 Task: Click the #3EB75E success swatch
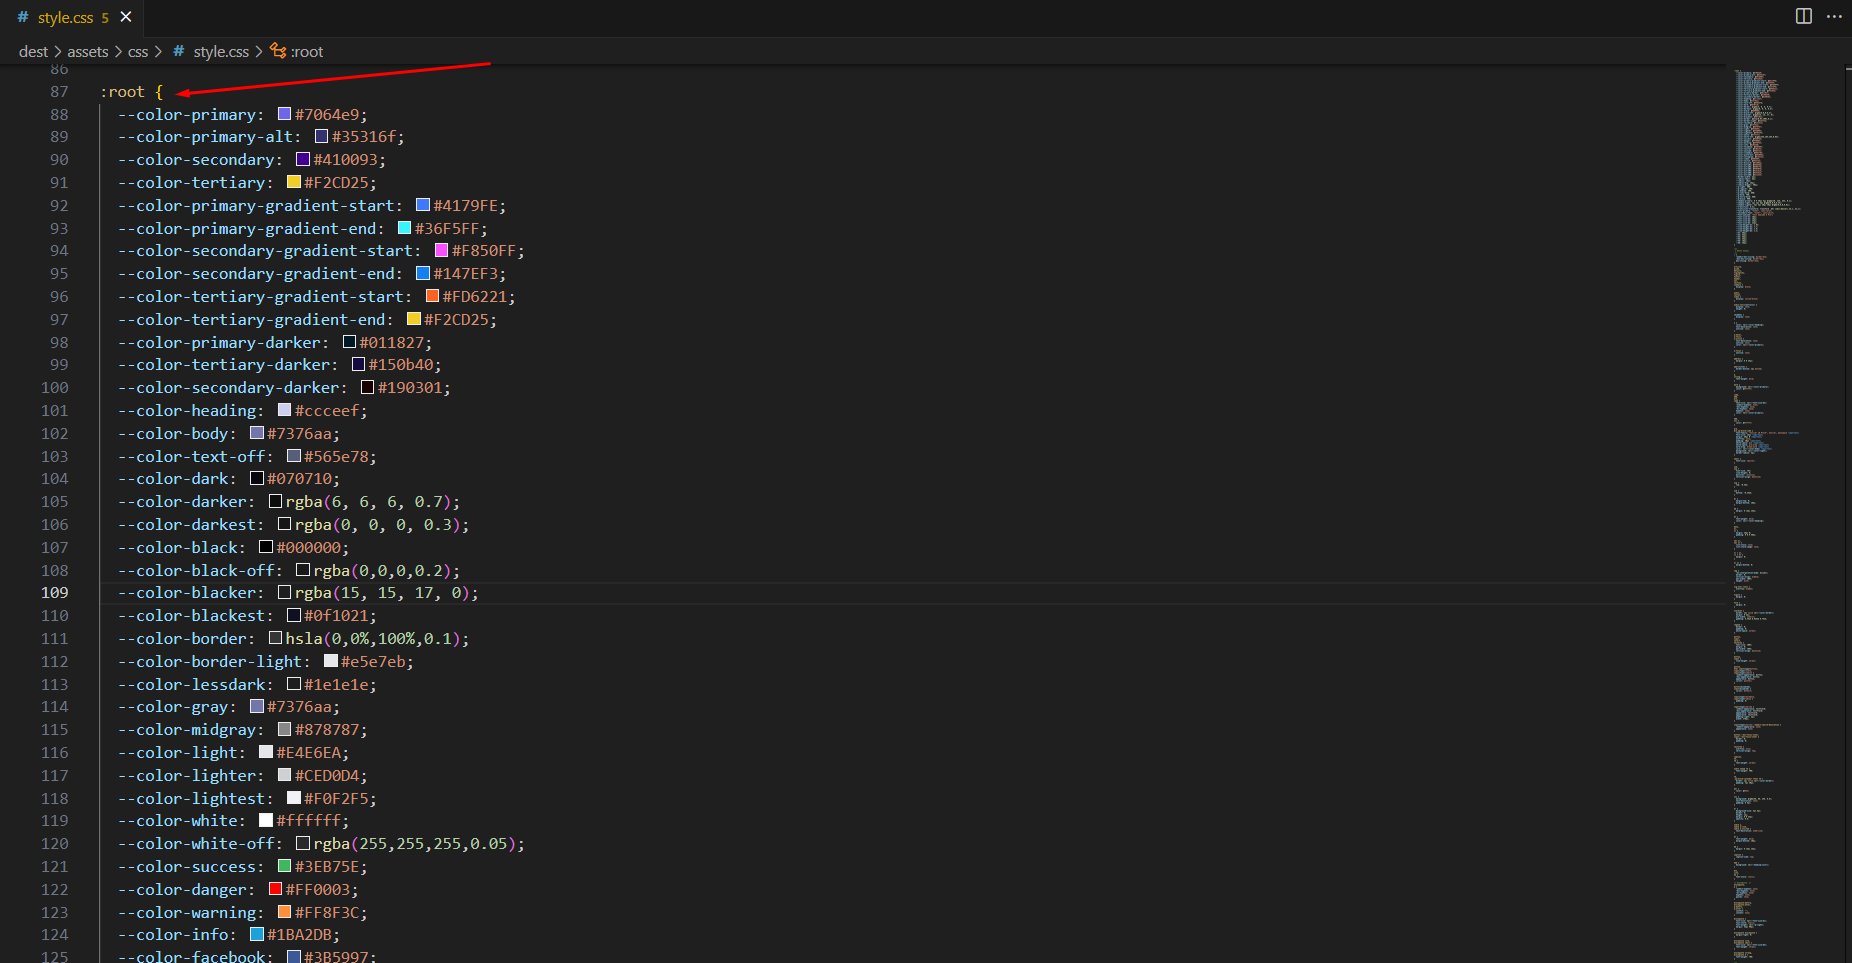click(x=284, y=866)
